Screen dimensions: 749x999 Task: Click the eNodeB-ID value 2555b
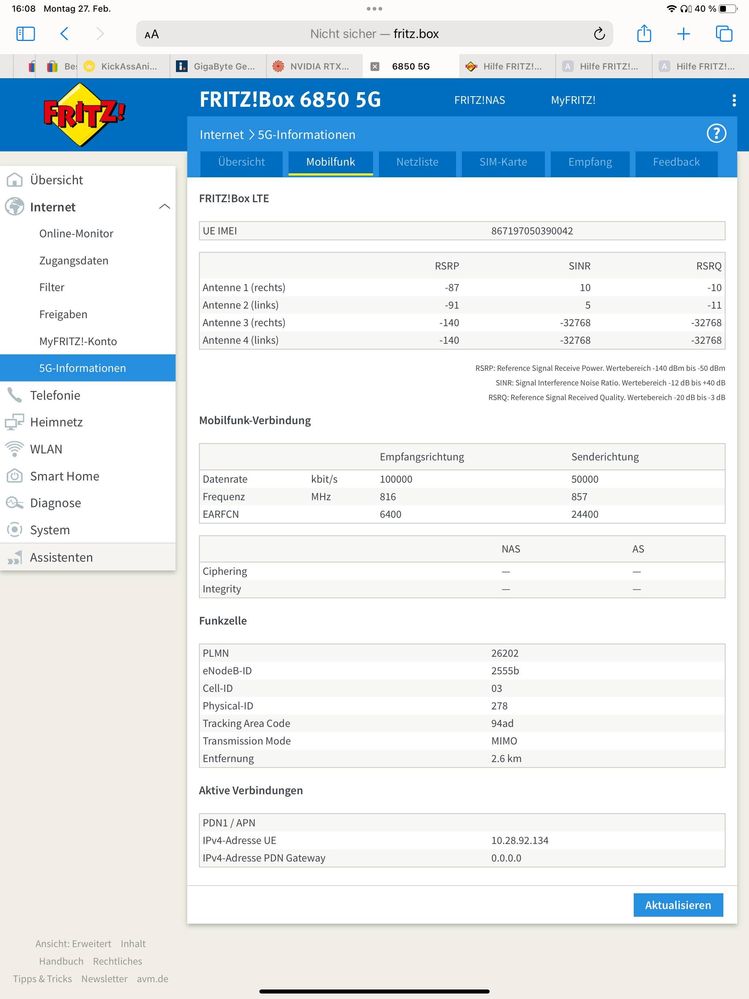(x=505, y=671)
